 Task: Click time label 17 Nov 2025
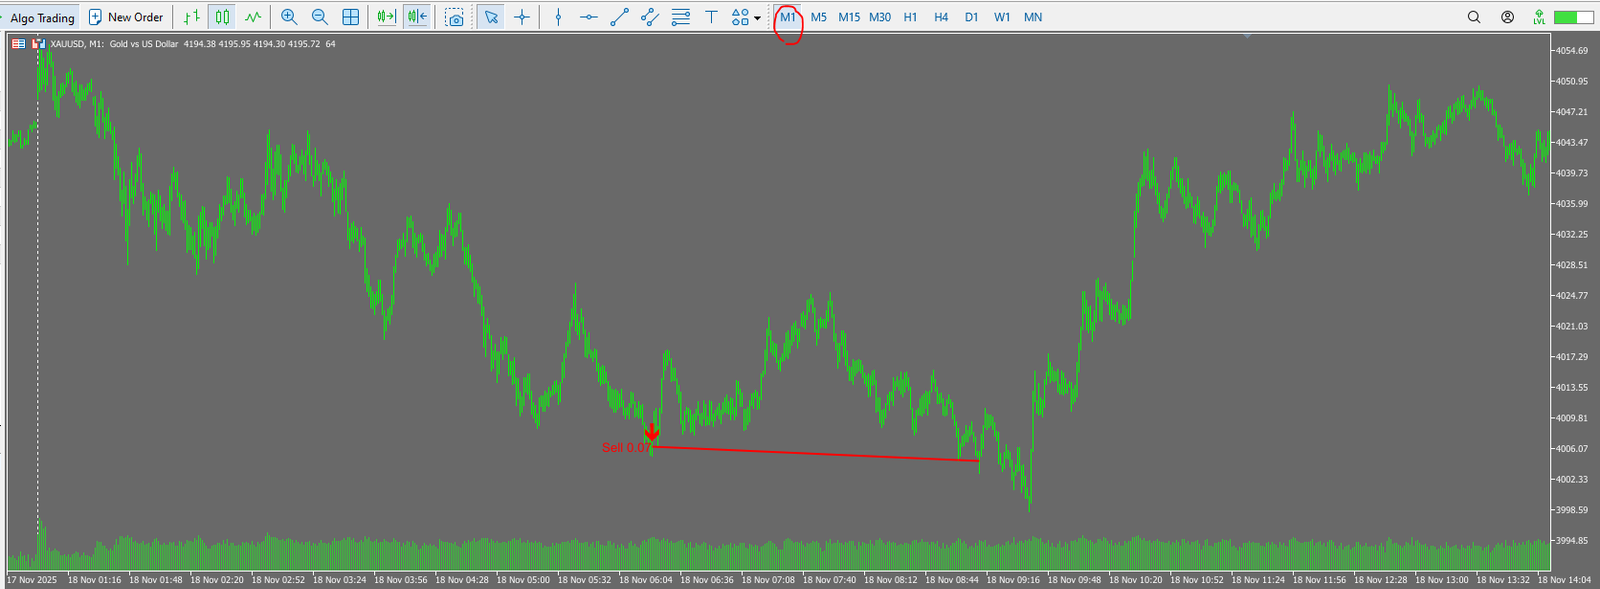click(32, 580)
